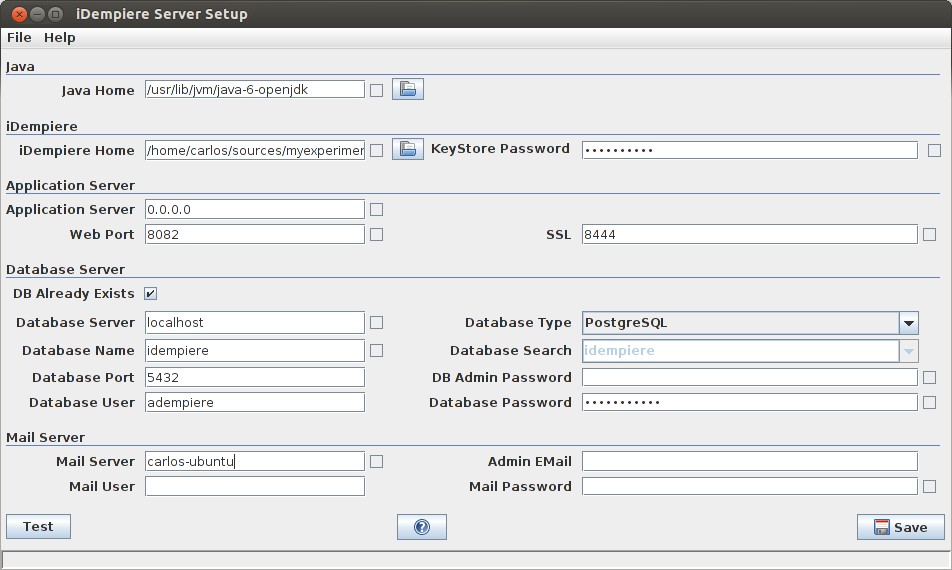Viewport: 952px width, 570px height.
Task: Browse for iDempiere Home folder
Action: click(407, 149)
